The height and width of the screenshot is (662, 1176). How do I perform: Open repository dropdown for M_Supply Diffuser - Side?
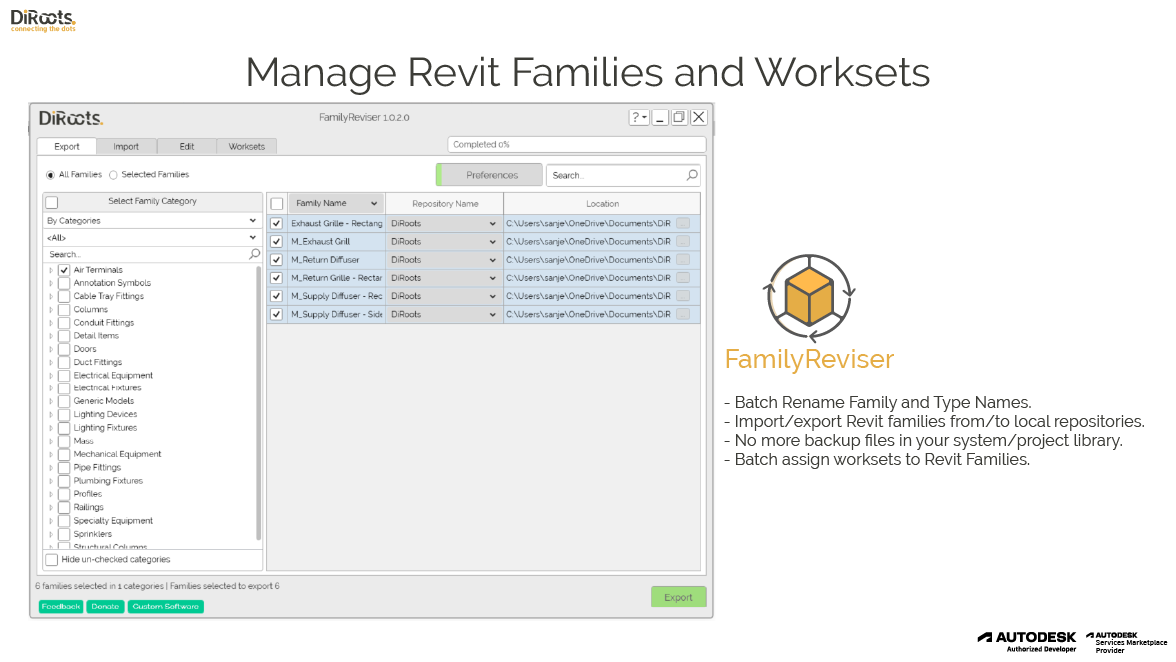click(492, 314)
